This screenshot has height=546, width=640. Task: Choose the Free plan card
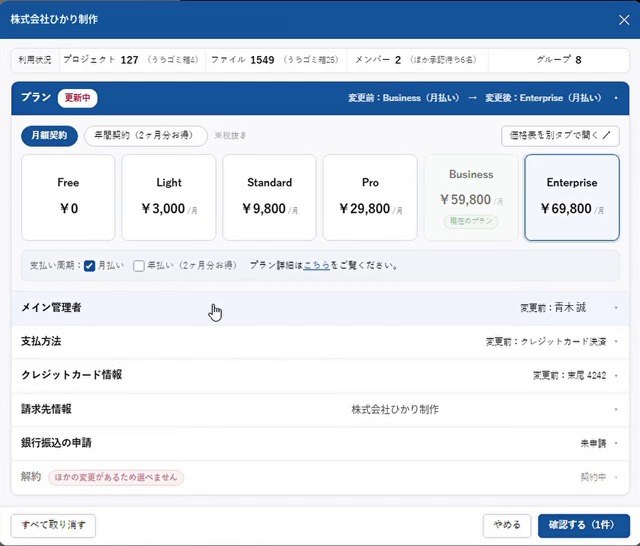tap(68, 198)
